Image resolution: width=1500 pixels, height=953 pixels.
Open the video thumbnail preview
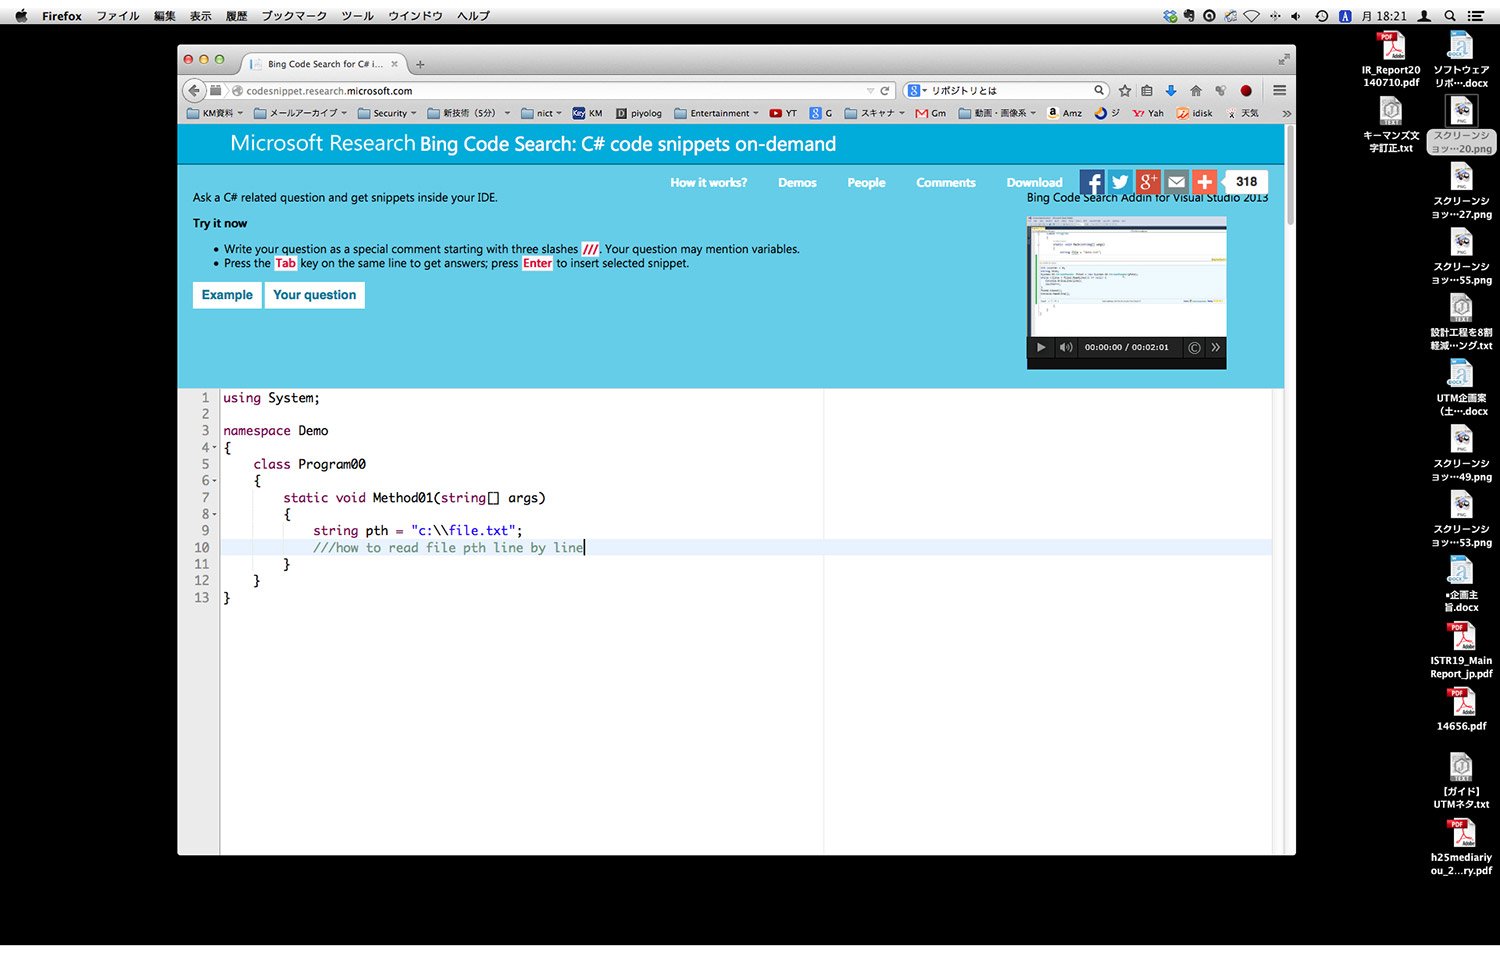(x=1127, y=277)
